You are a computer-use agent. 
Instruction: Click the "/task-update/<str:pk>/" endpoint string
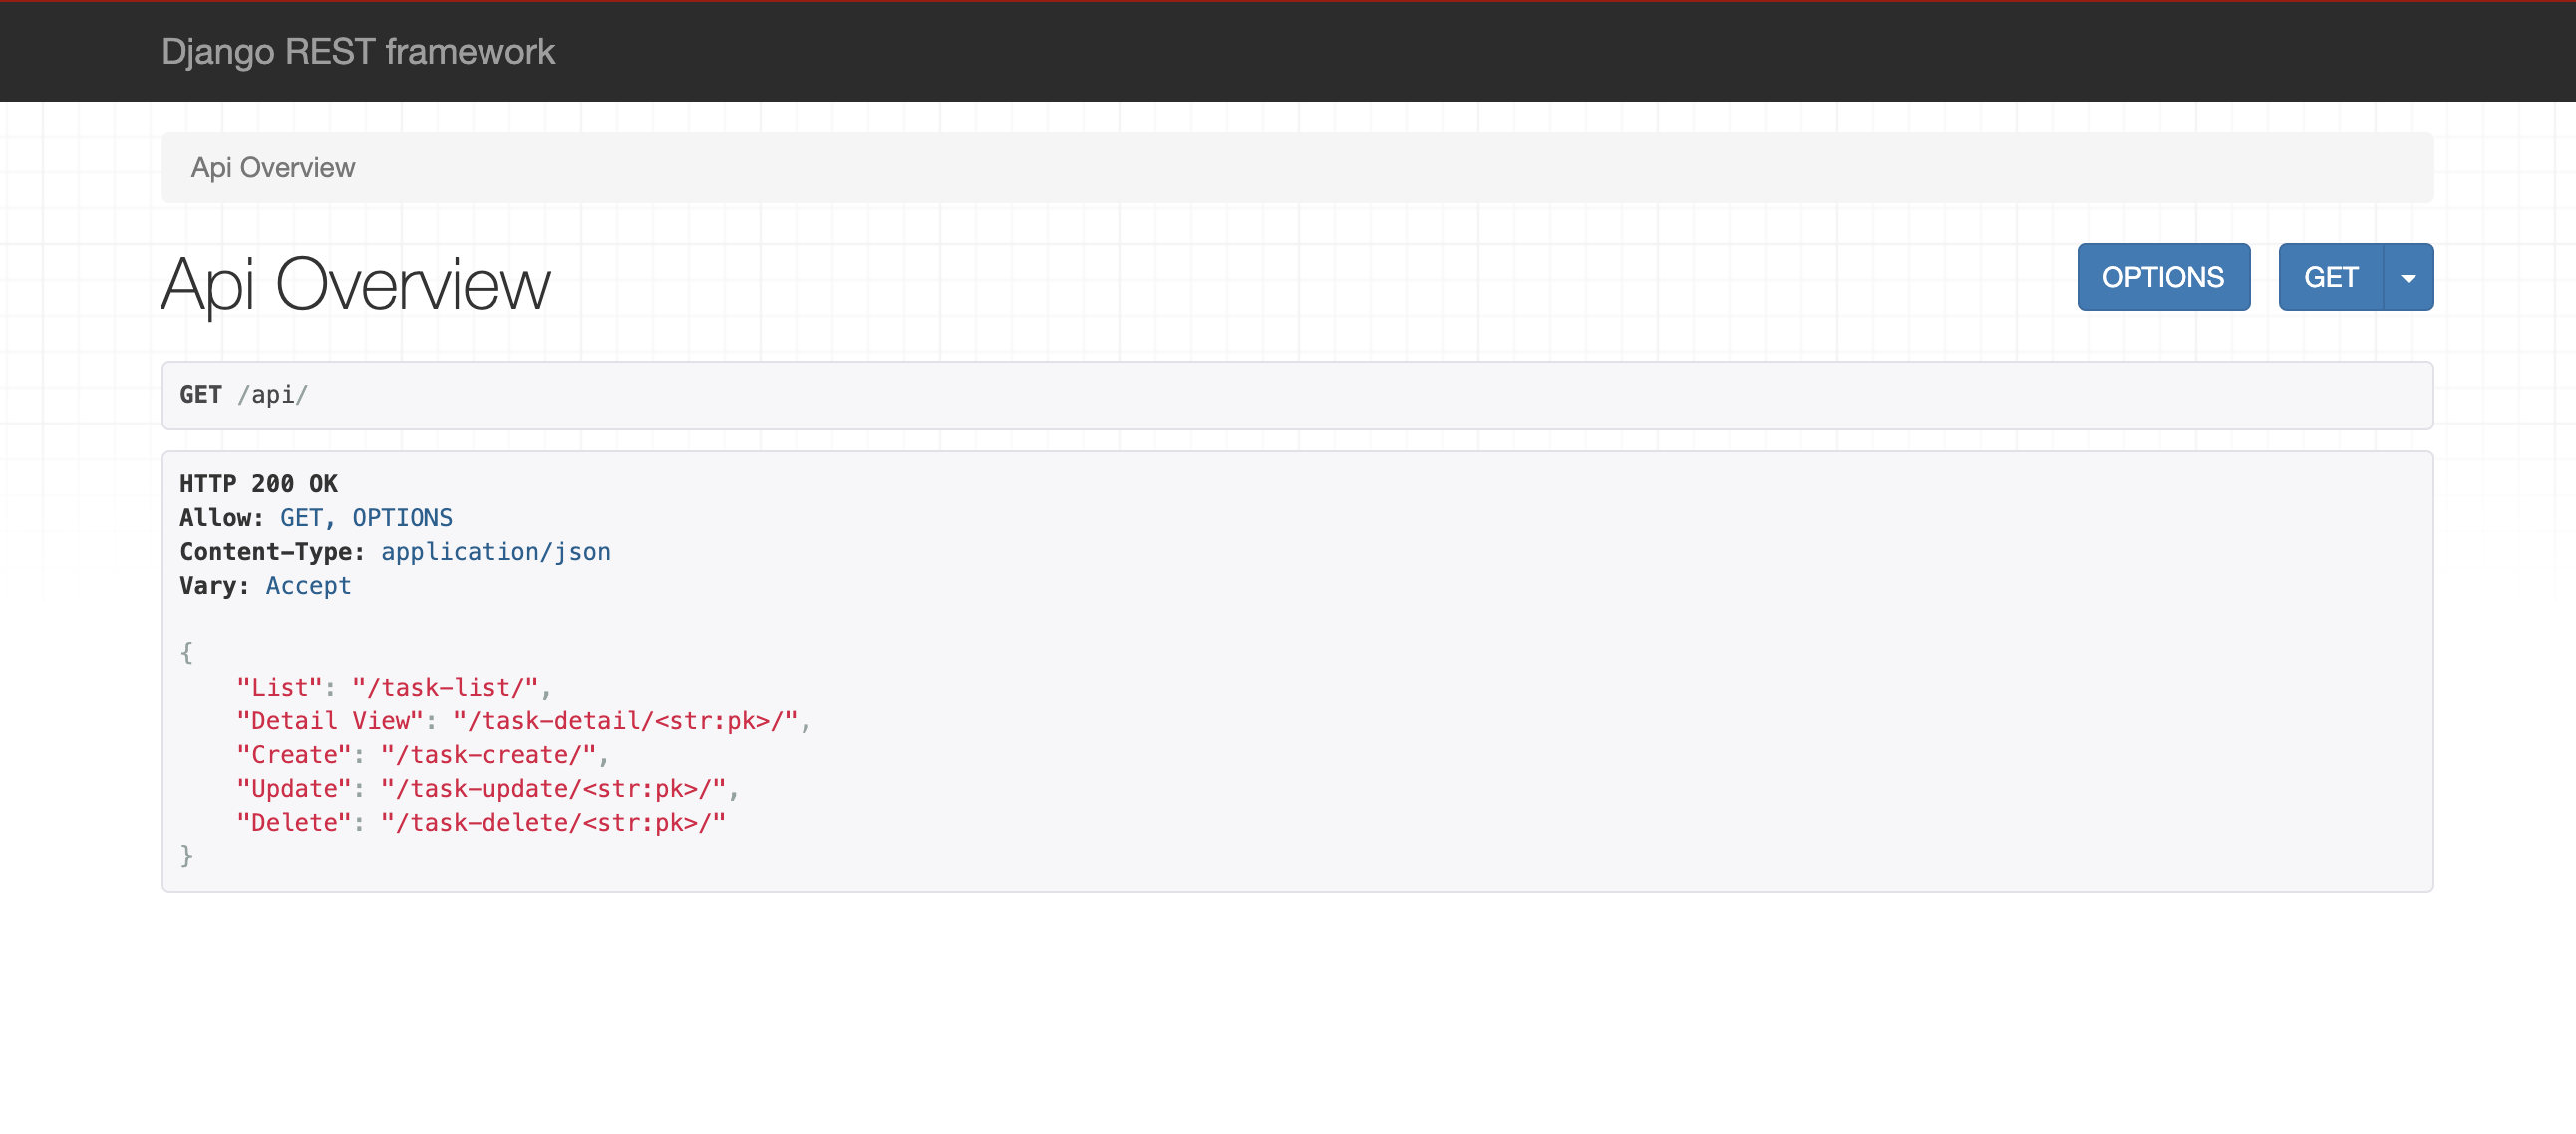tap(553, 789)
